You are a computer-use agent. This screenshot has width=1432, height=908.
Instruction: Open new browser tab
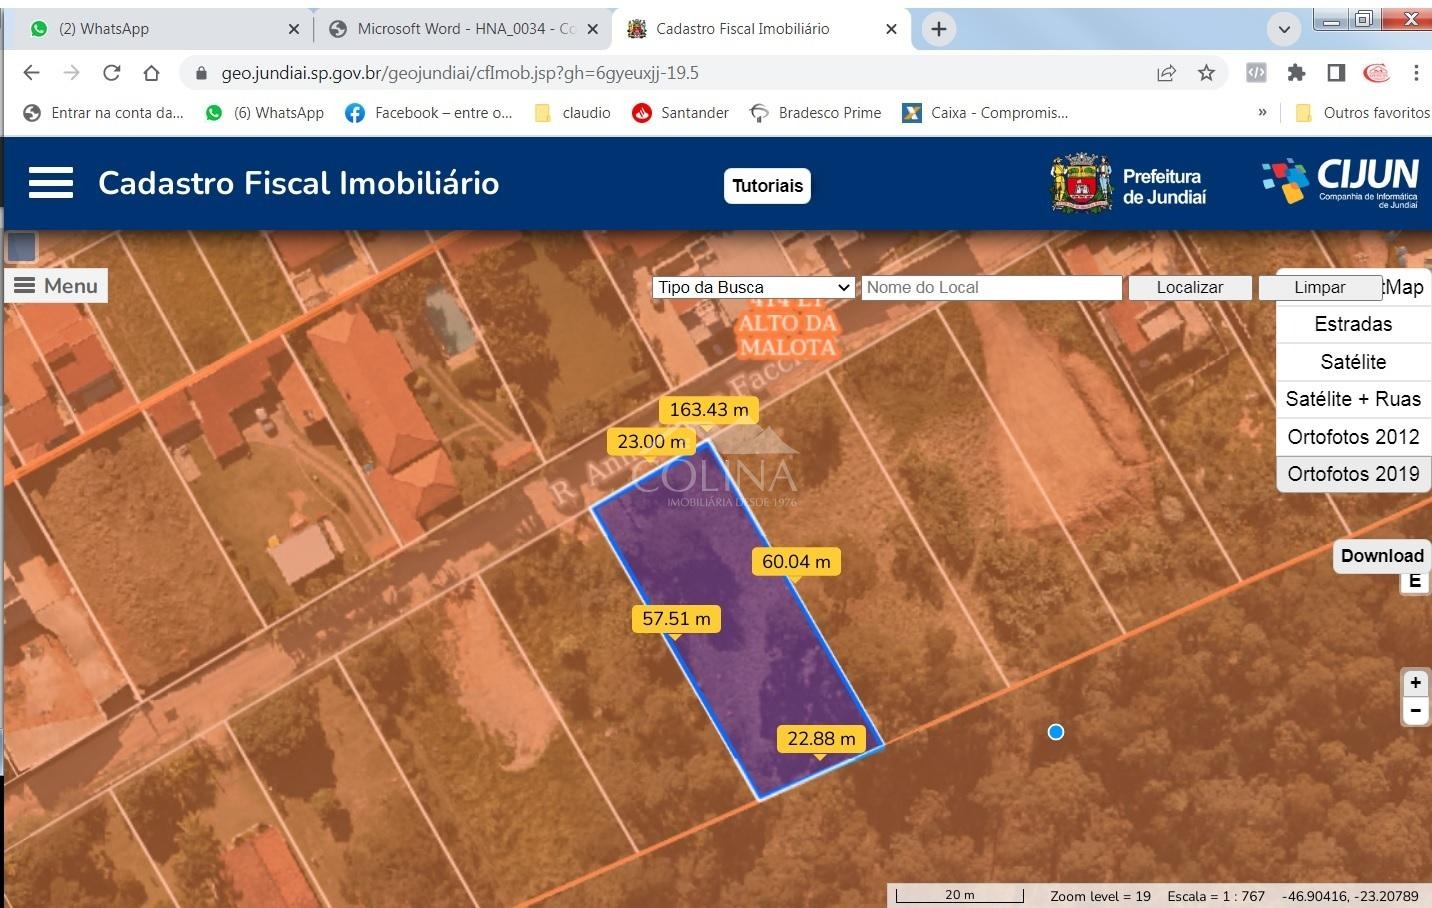tap(938, 29)
